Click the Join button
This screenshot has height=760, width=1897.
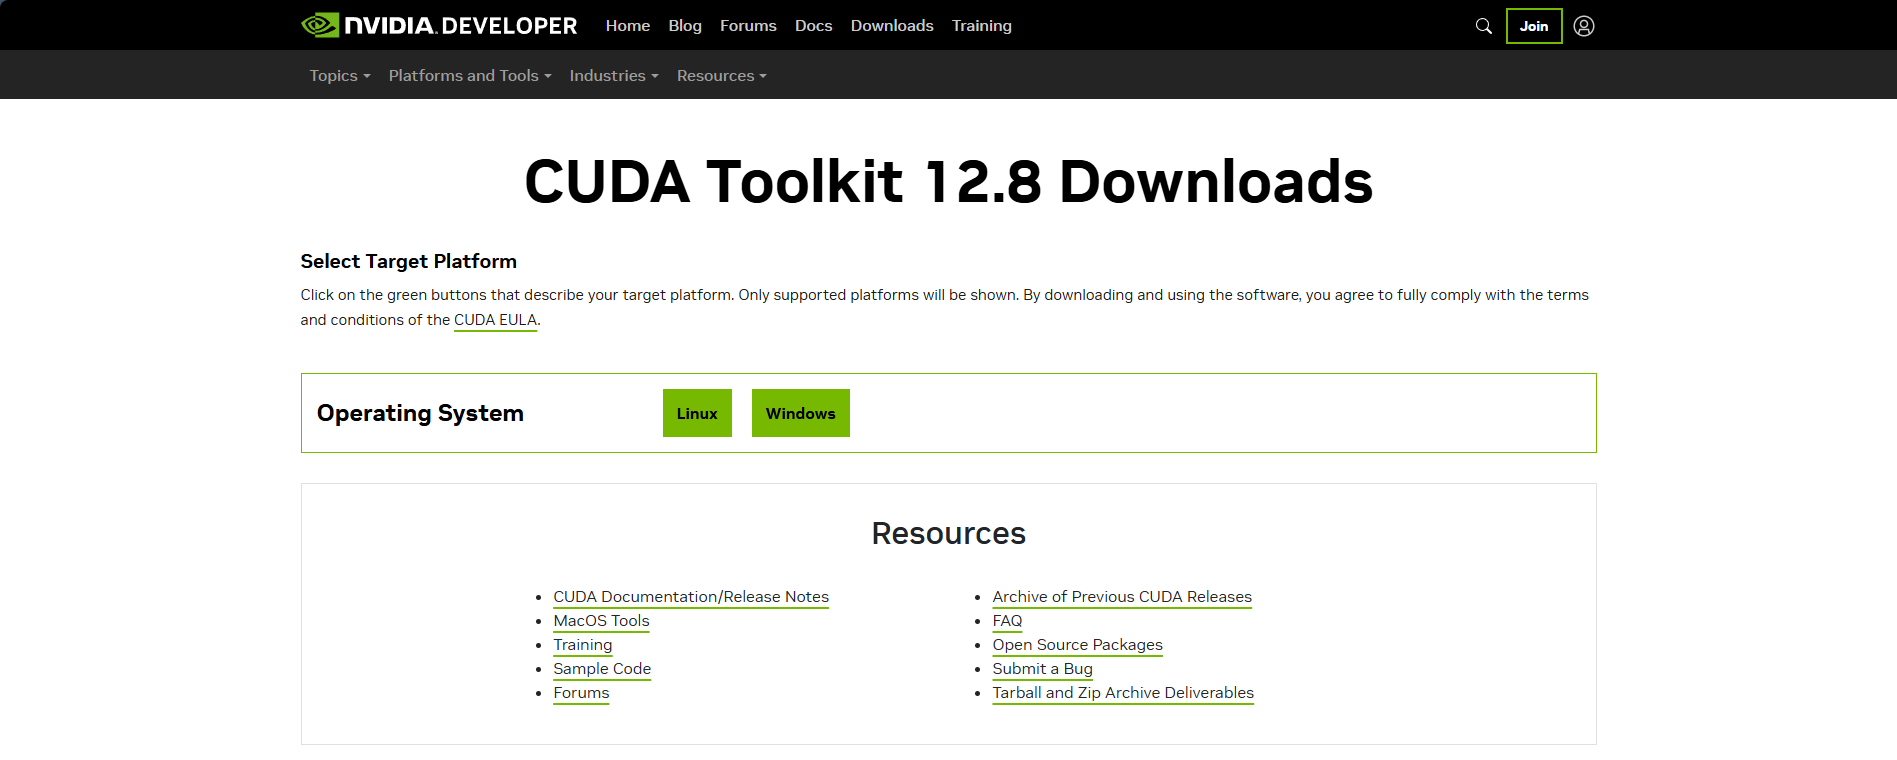click(1534, 26)
